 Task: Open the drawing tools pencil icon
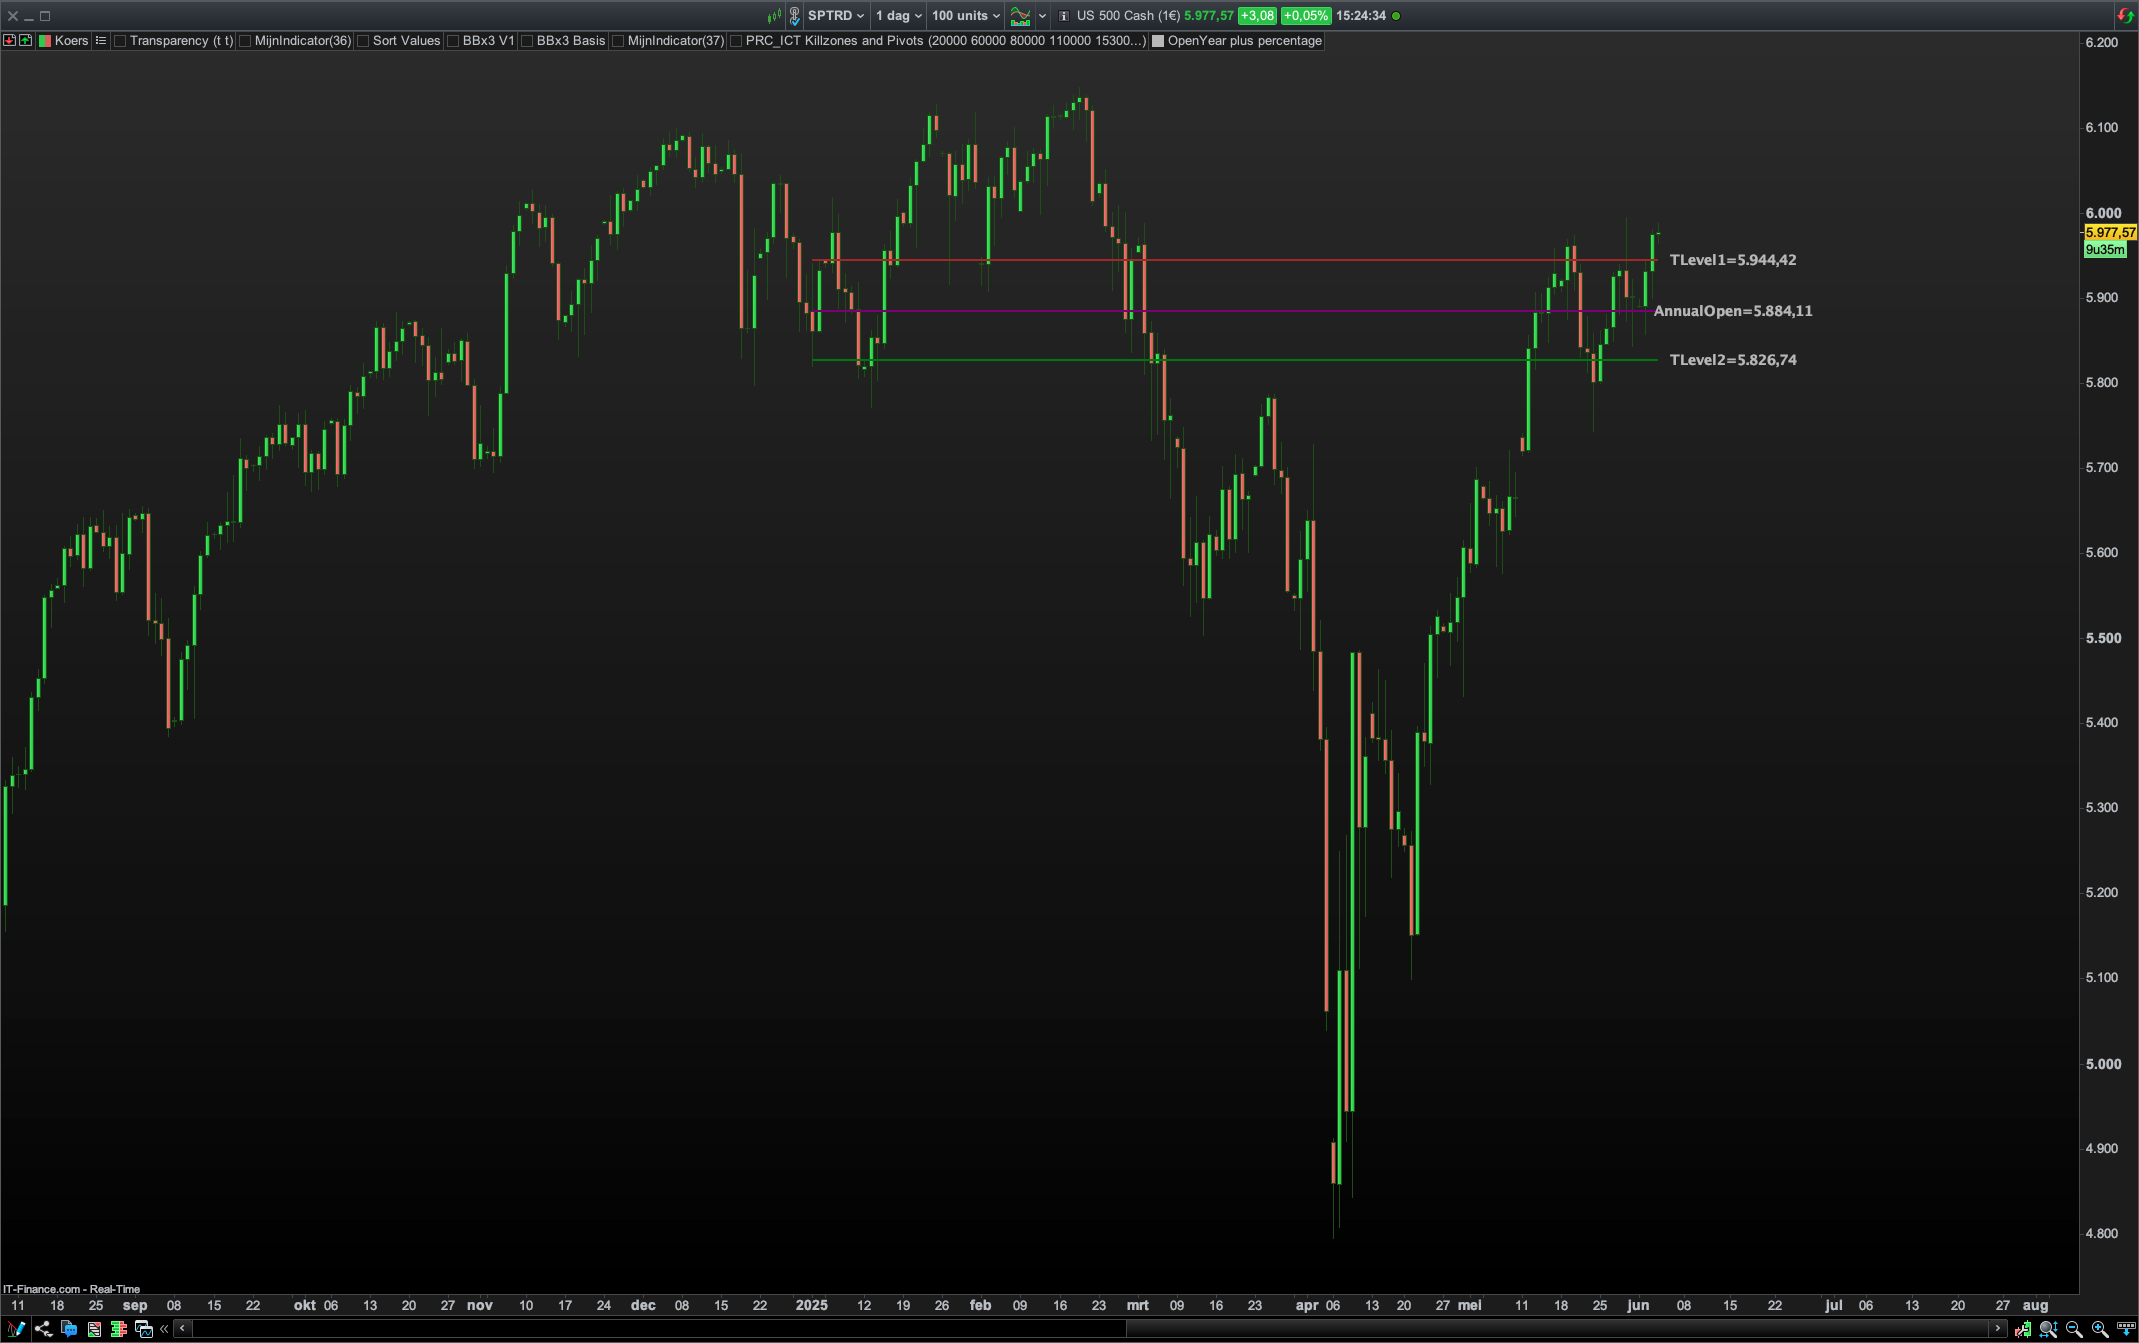click(16, 1329)
